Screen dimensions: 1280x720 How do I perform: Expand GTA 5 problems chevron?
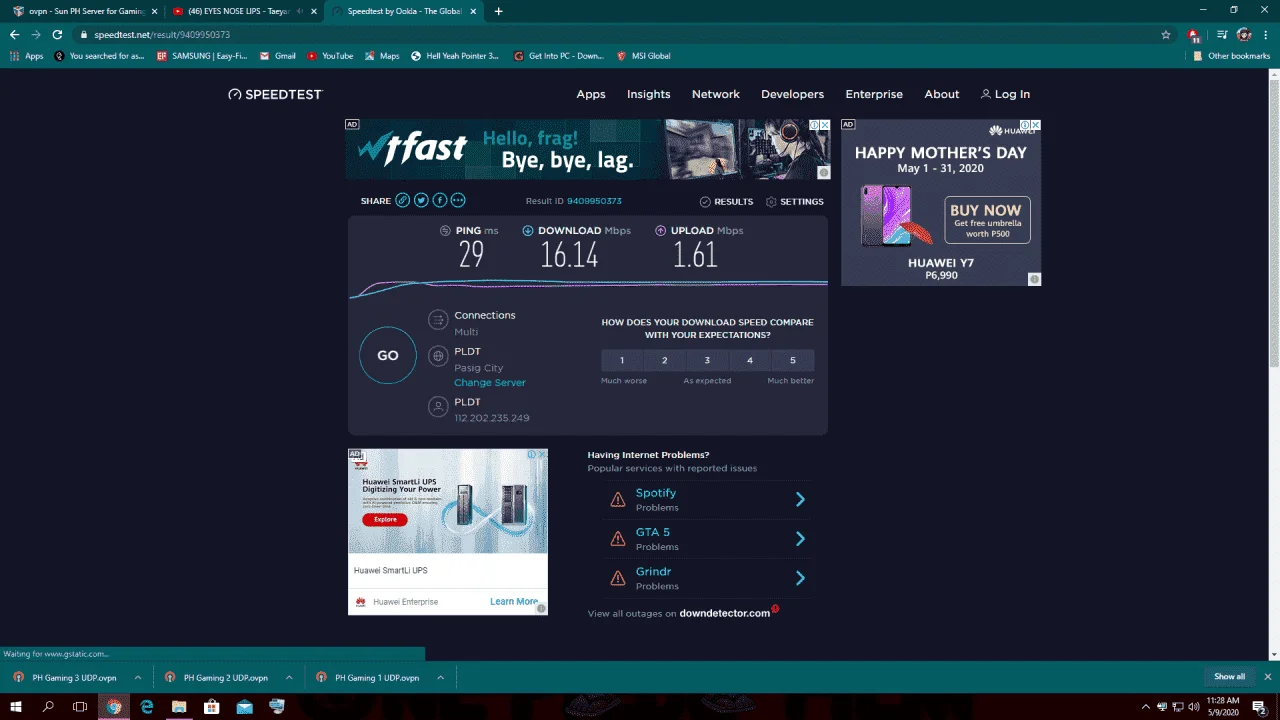click(800, 539)
